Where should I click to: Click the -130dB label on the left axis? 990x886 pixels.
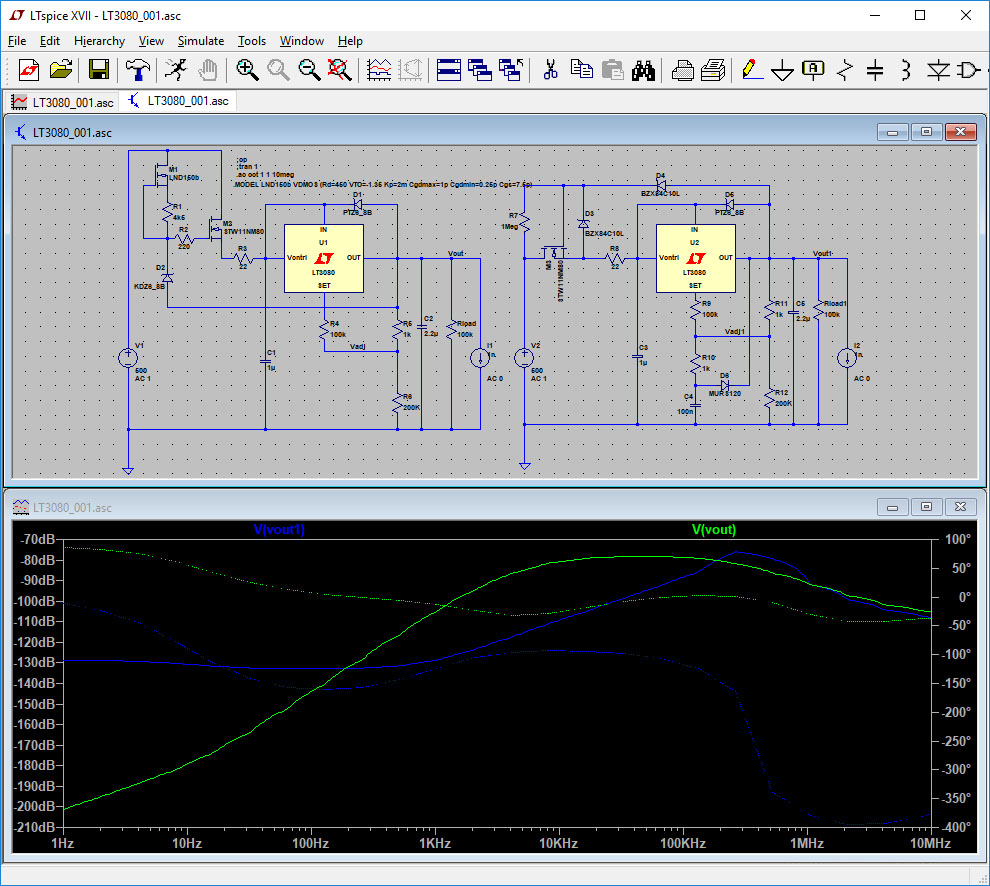tap(37, 662)
